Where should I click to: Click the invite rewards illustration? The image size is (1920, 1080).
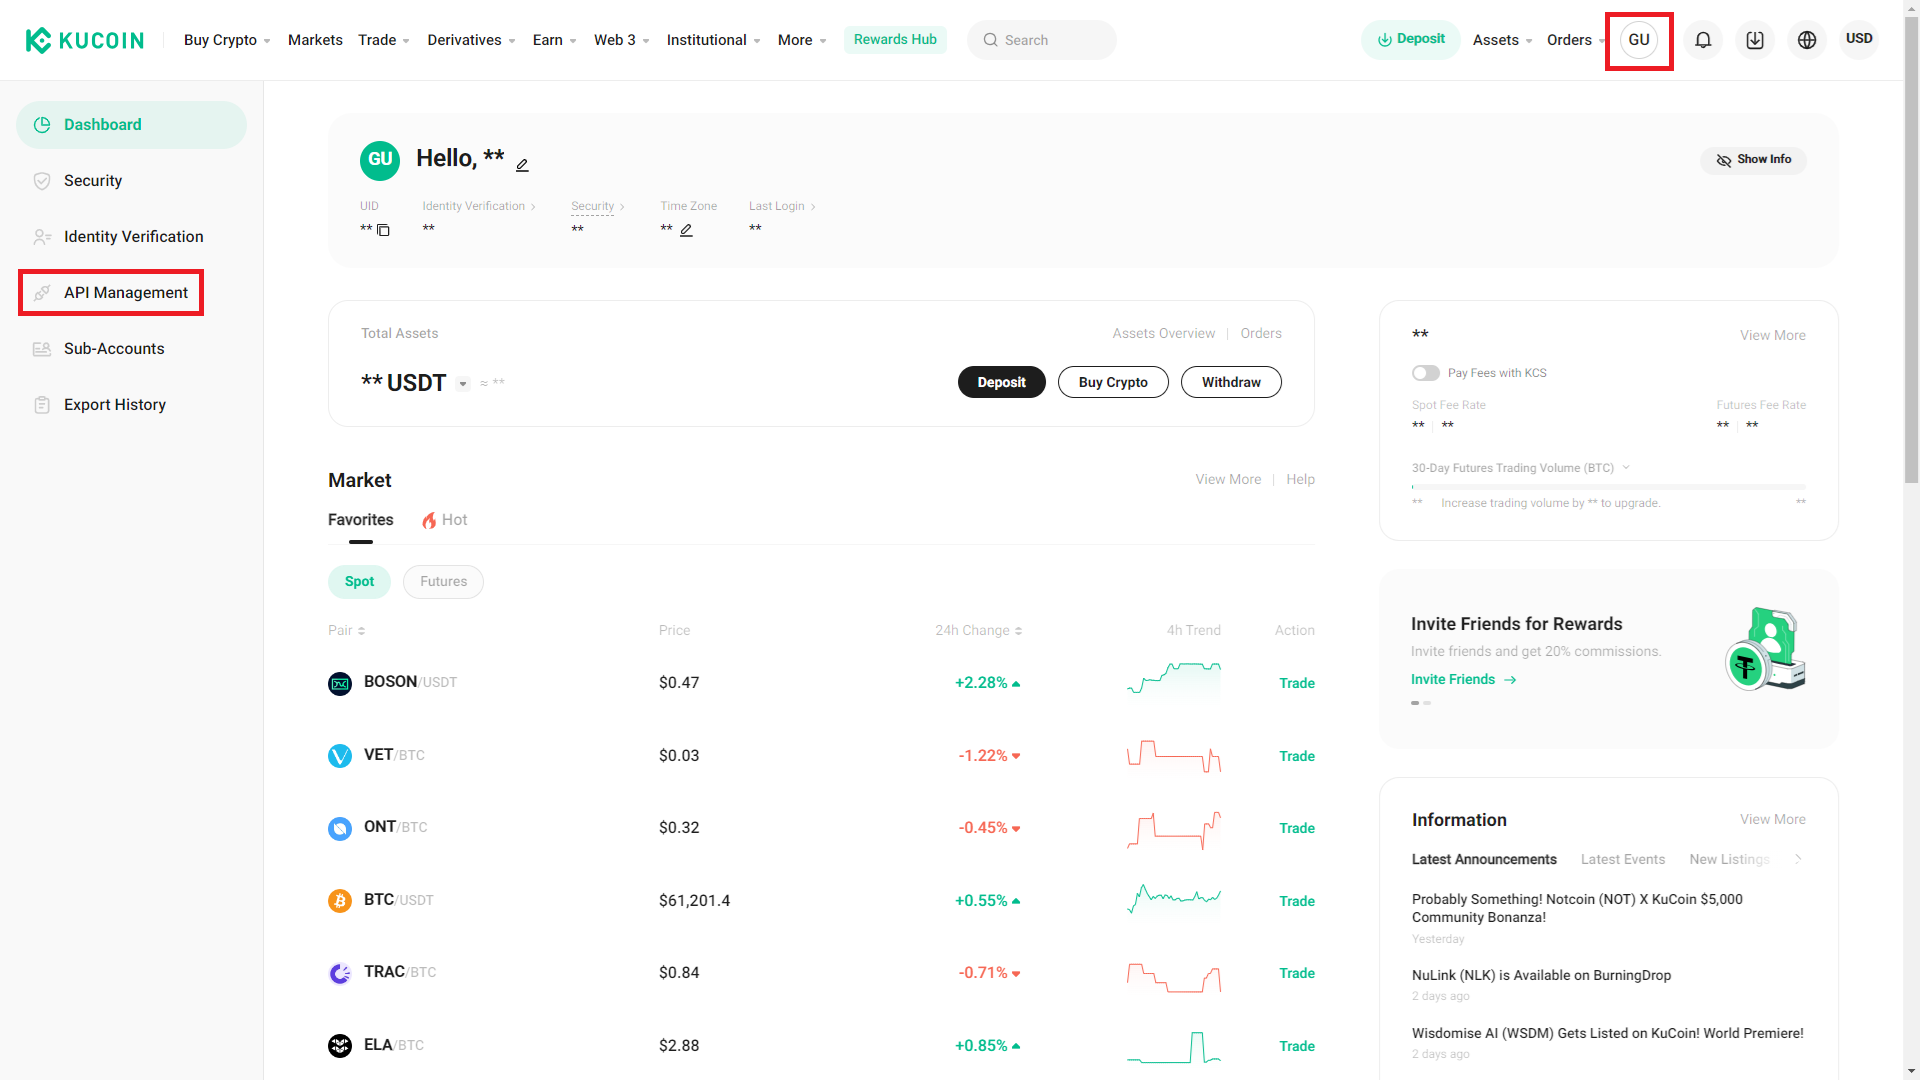coord(1766,648)
